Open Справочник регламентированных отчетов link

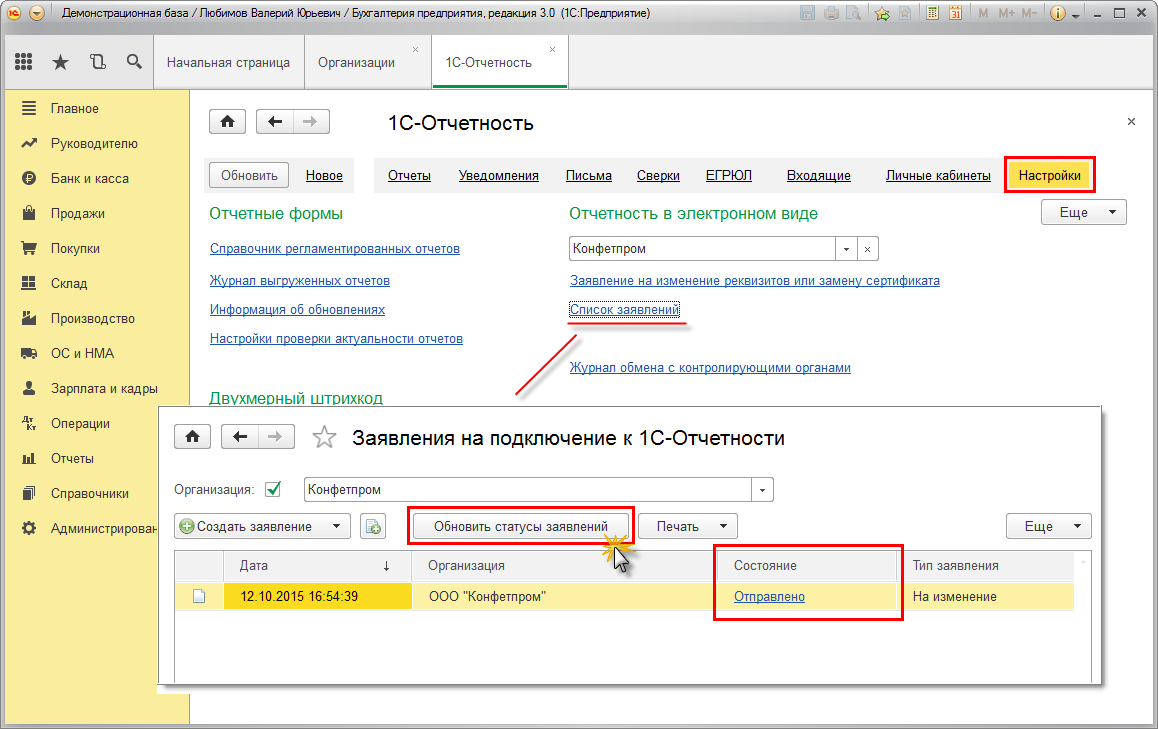(x=335, y=248)
